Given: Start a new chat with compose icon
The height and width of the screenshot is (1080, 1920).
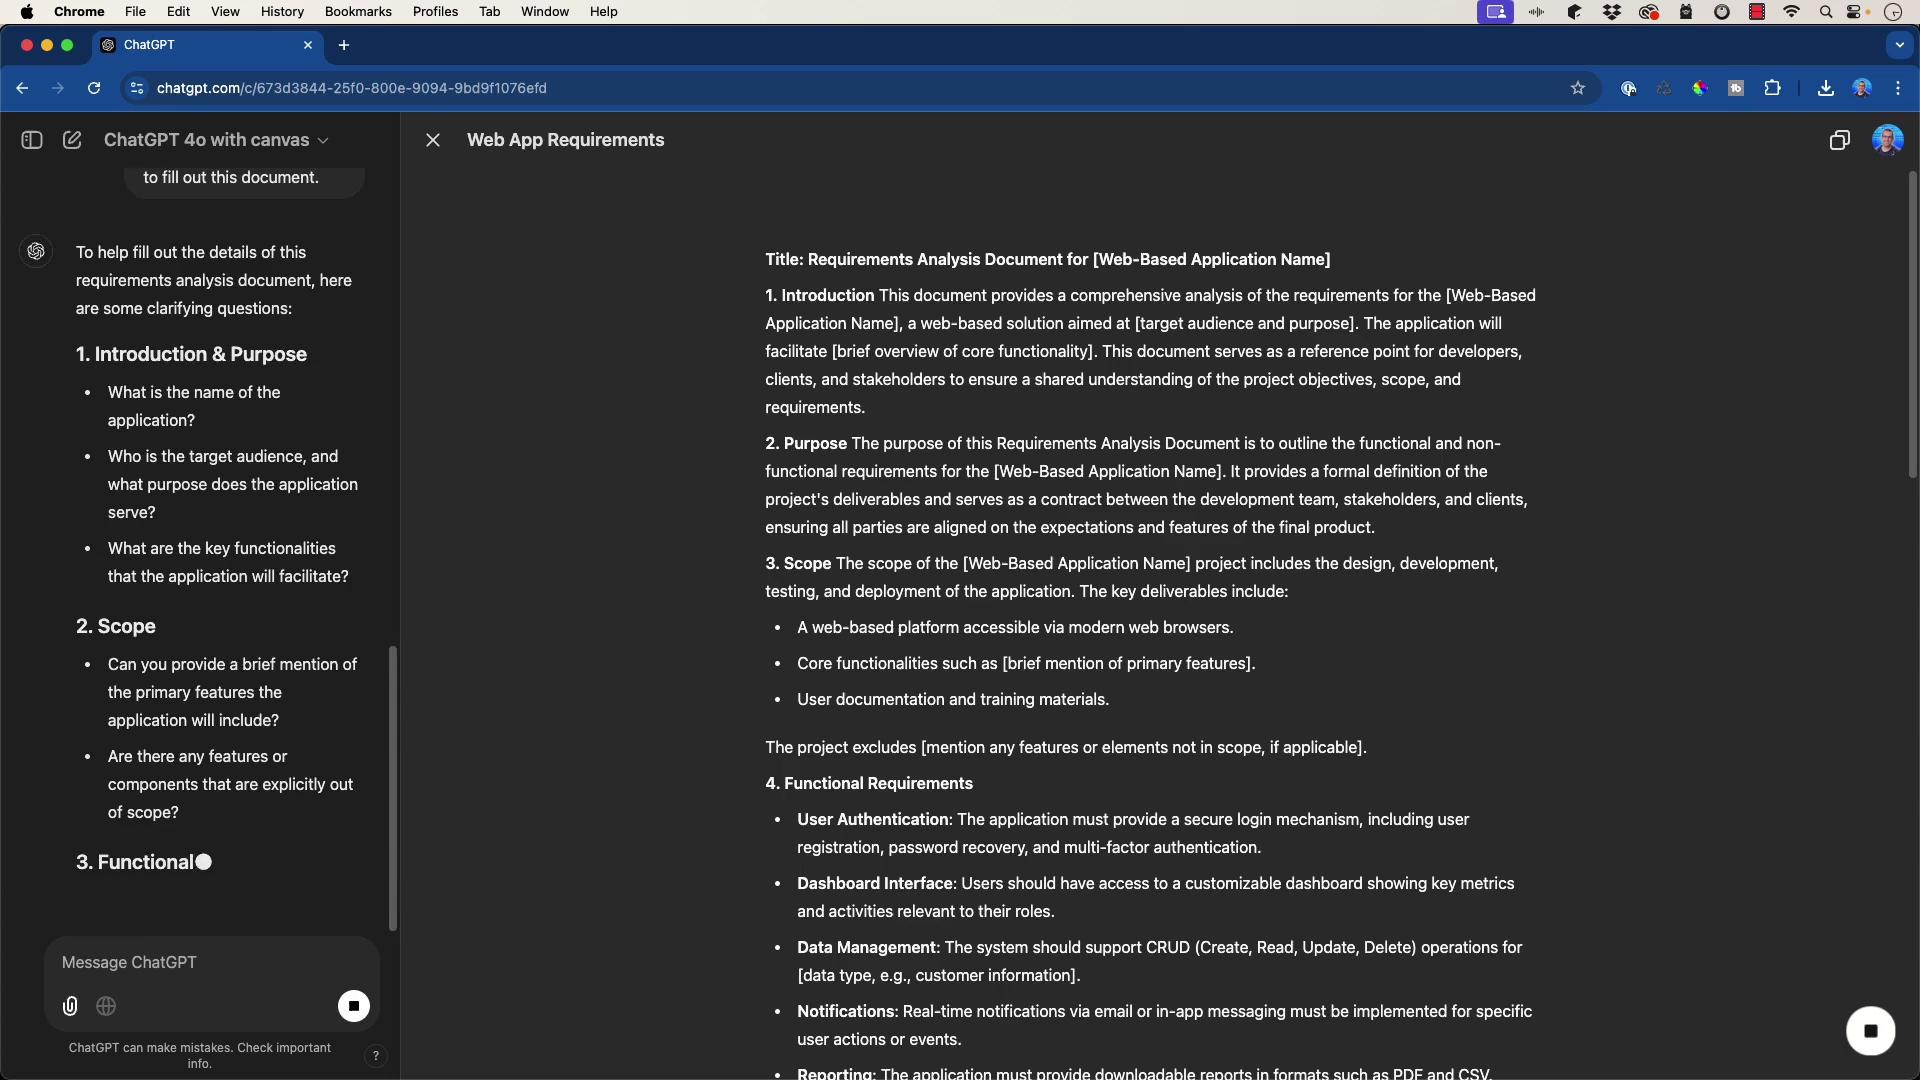Looking at the screenshot, I should click(x=72, y=140).
